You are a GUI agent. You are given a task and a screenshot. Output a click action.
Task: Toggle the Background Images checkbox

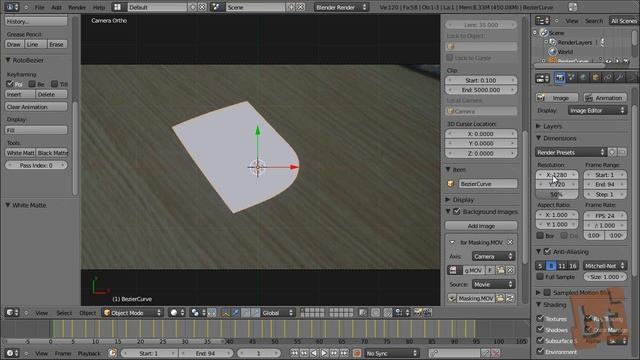(x=457, y=211)
